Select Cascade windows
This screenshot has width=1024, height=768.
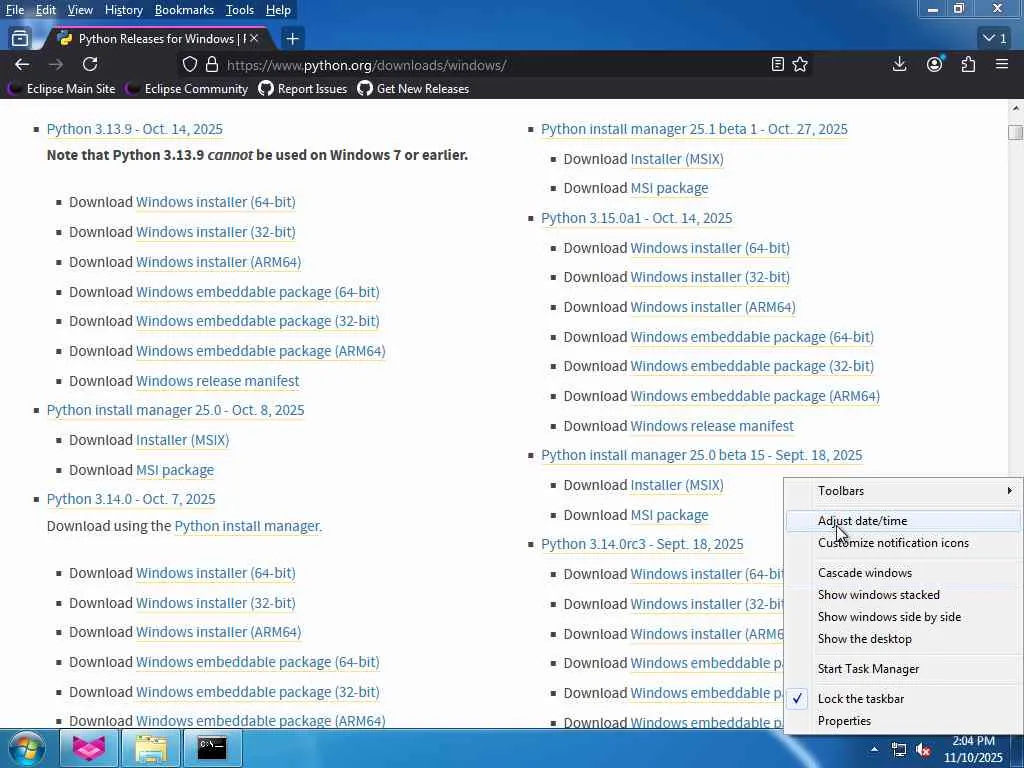tap(903, 573)
